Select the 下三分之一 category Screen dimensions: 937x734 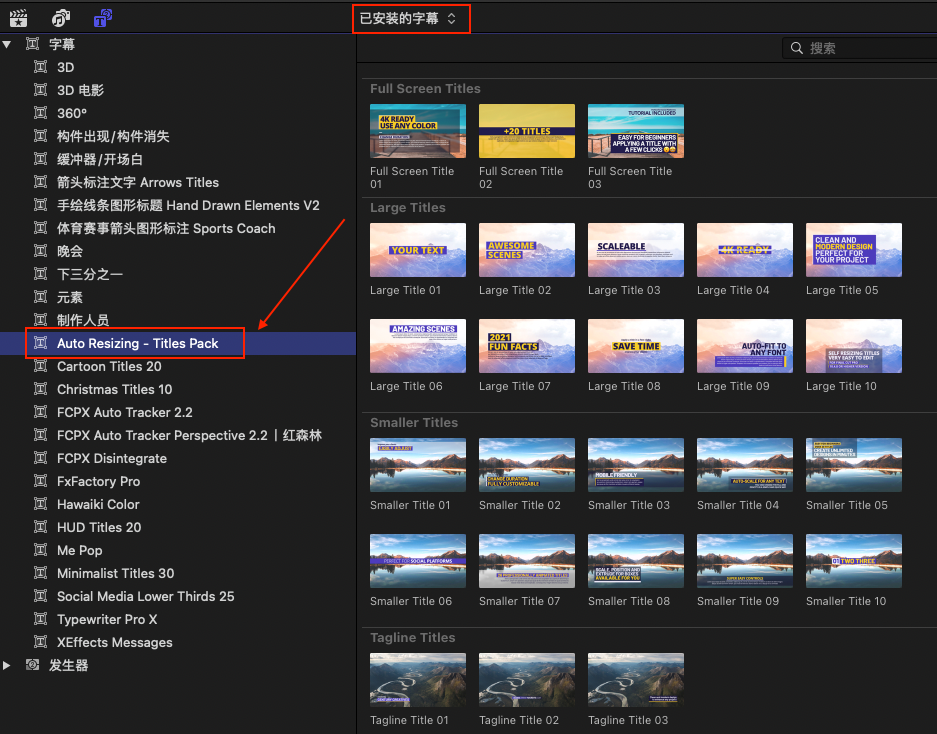90,274
